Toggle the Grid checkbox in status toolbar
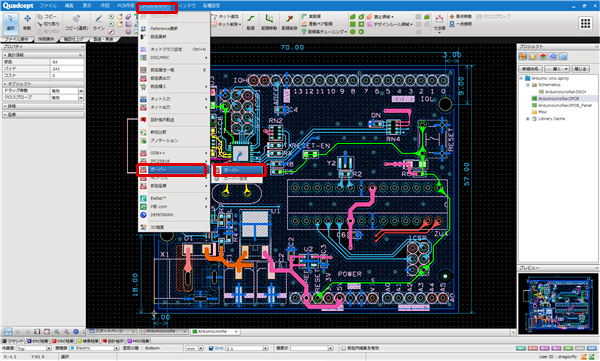600x361 pixels. [x=211, y=348]
